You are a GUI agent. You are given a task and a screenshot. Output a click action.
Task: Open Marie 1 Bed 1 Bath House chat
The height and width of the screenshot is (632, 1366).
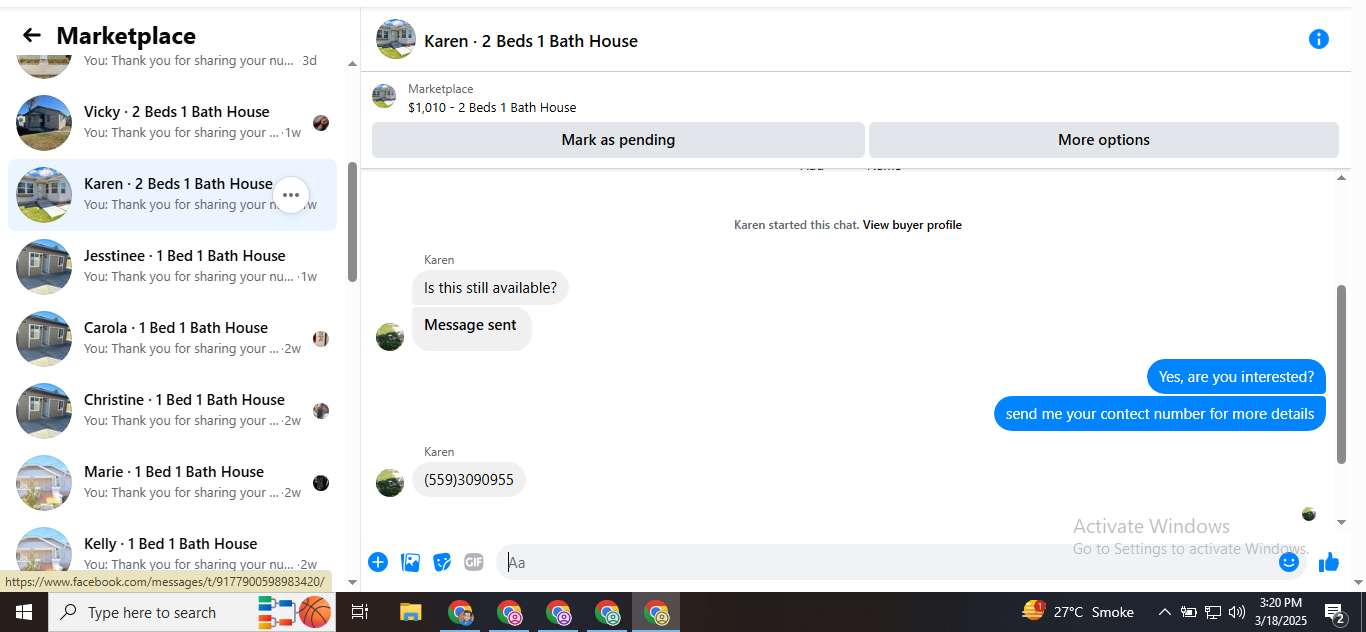(172, 483)
